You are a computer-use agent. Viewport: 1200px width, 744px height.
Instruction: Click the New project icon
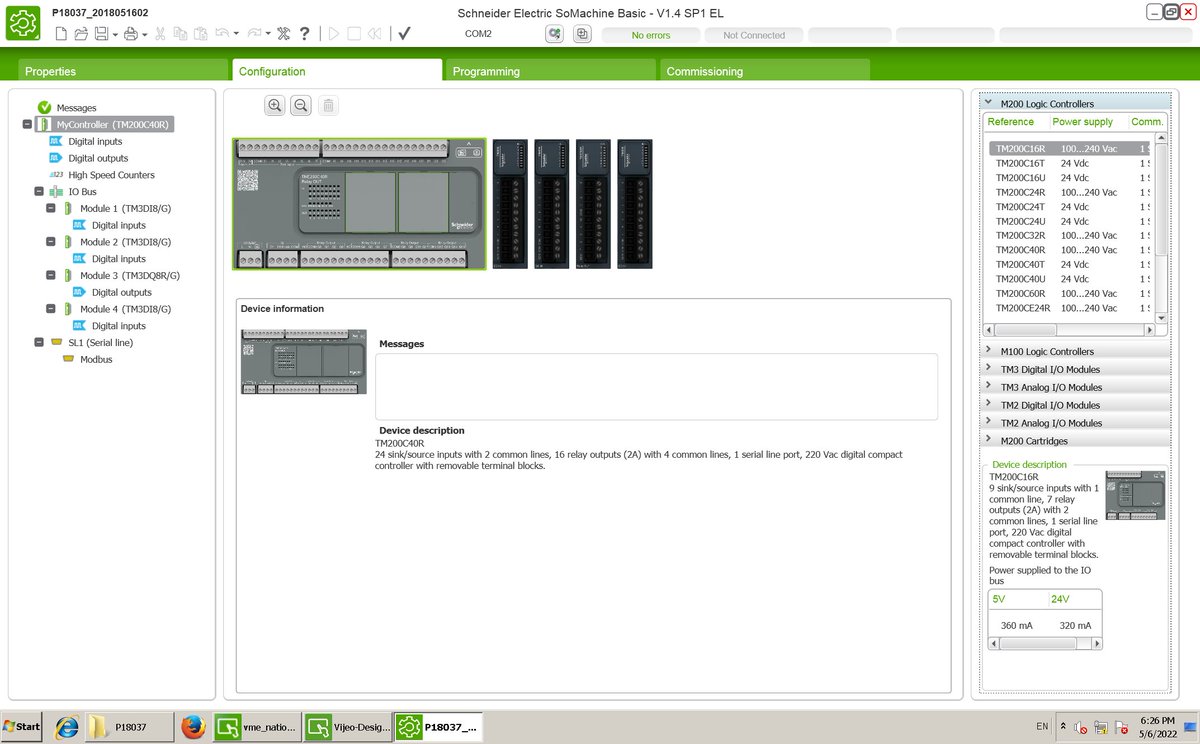click(x=61, y=34)
